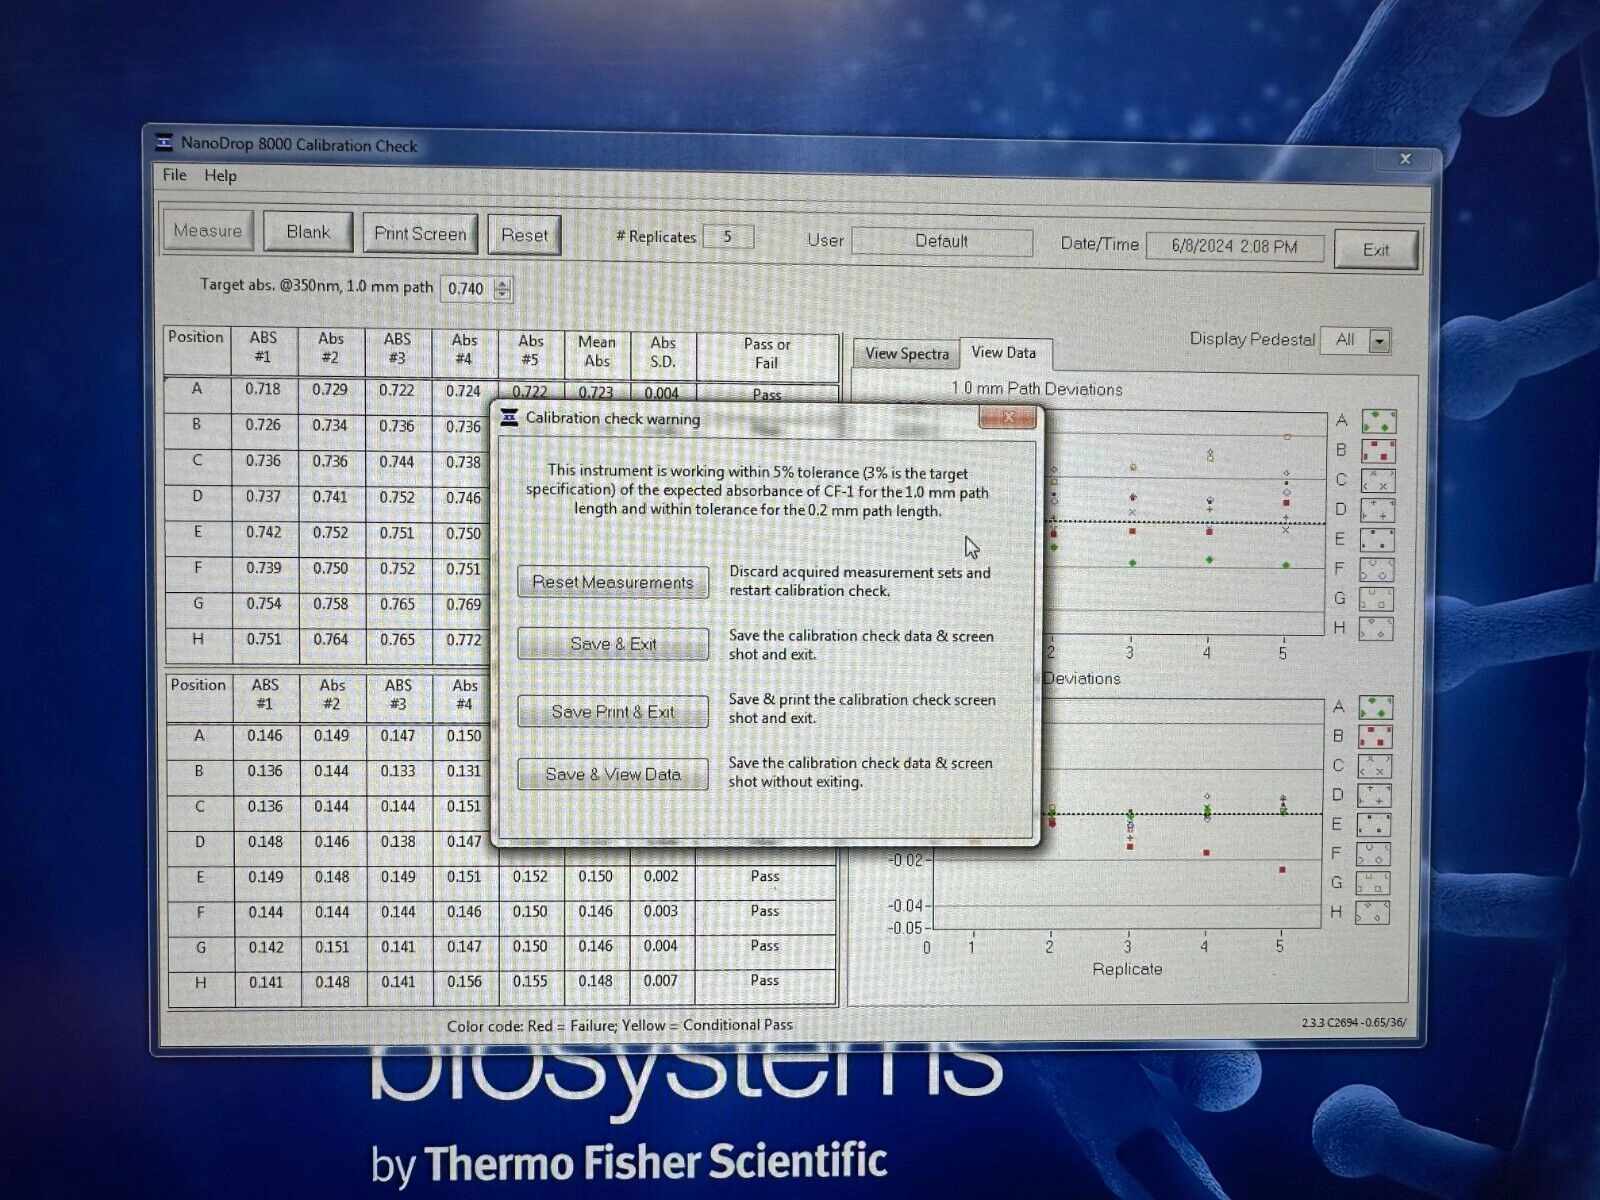Screen dimensions: 1600x1200
Task: Open the Help menu
Action: pyautogui.click(x=220, y=176)
